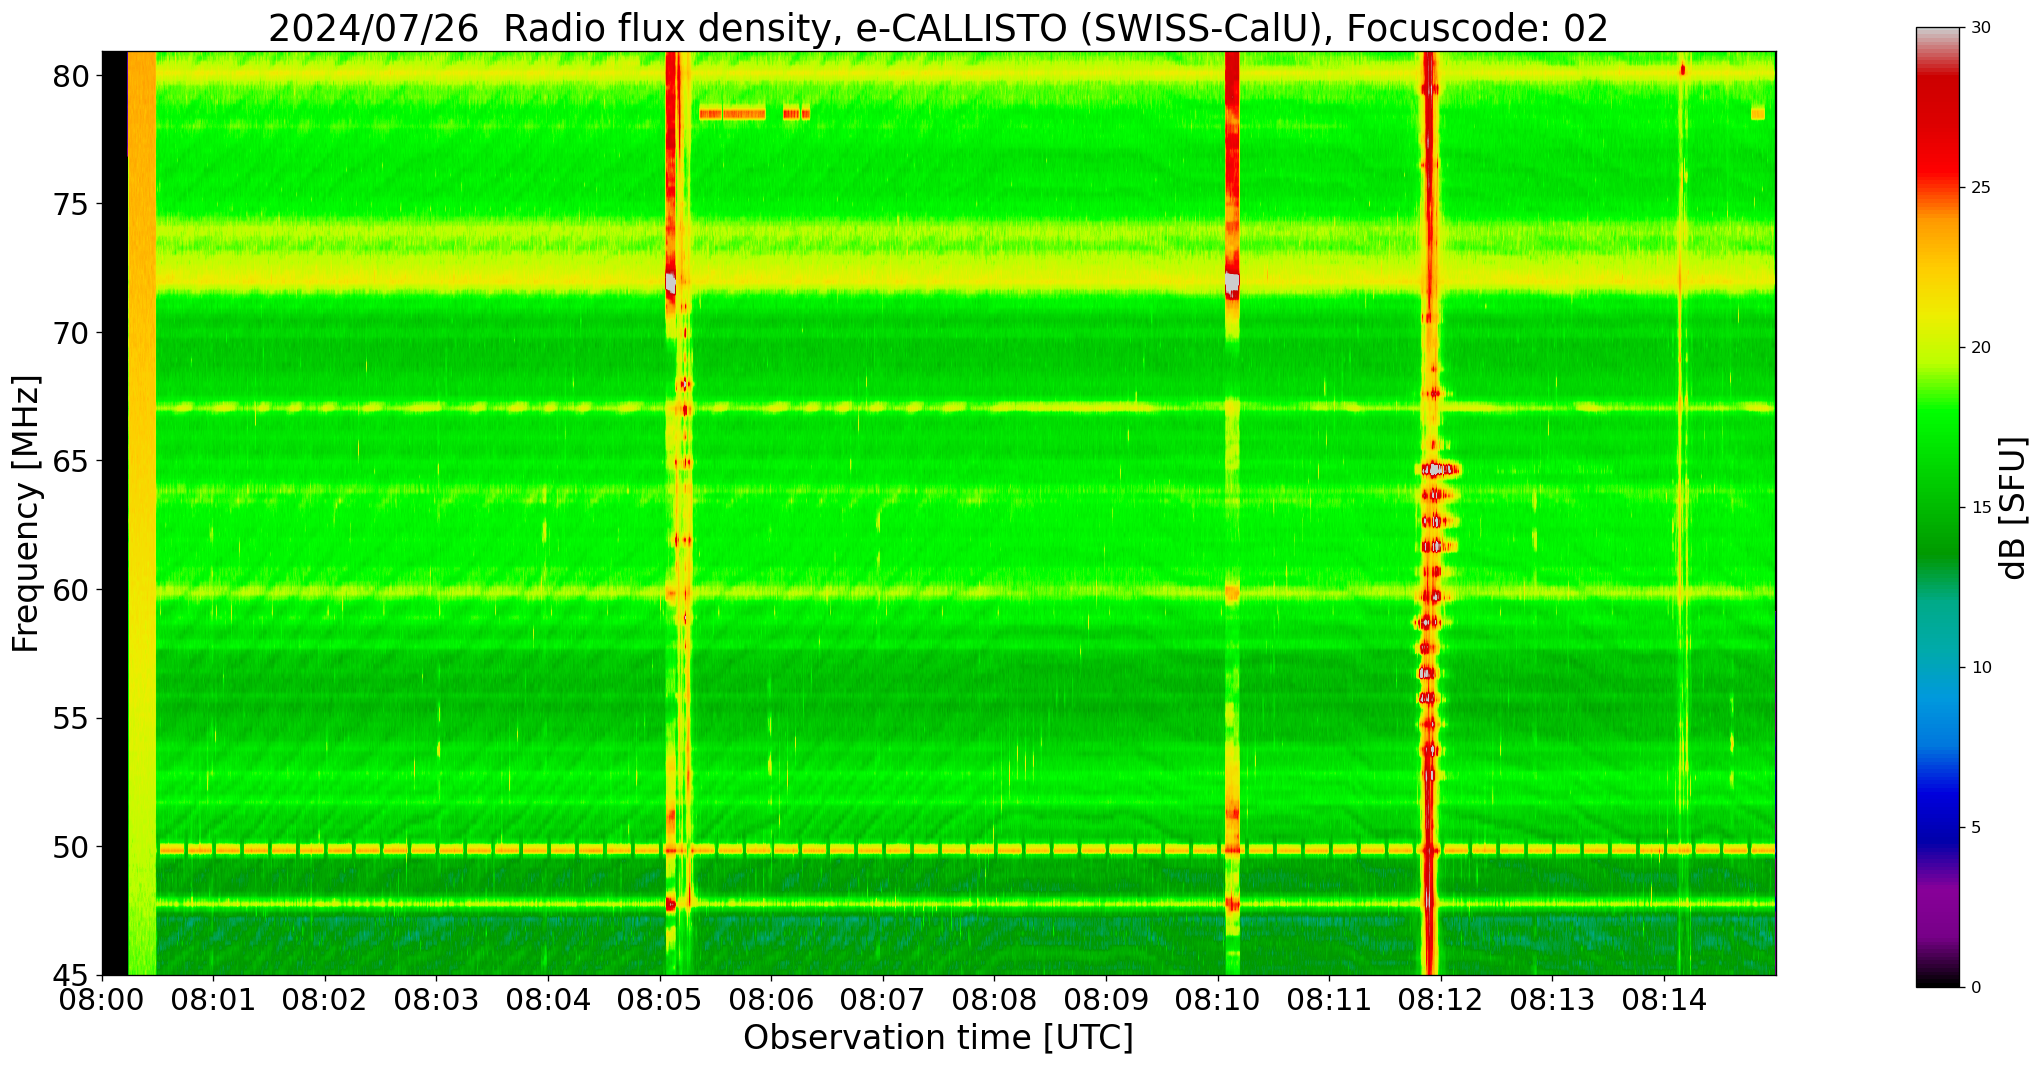Click the 75 MHz frequency tick label
The width and height of the screenshot is (2043, 1067).
(x=71, y=205)
